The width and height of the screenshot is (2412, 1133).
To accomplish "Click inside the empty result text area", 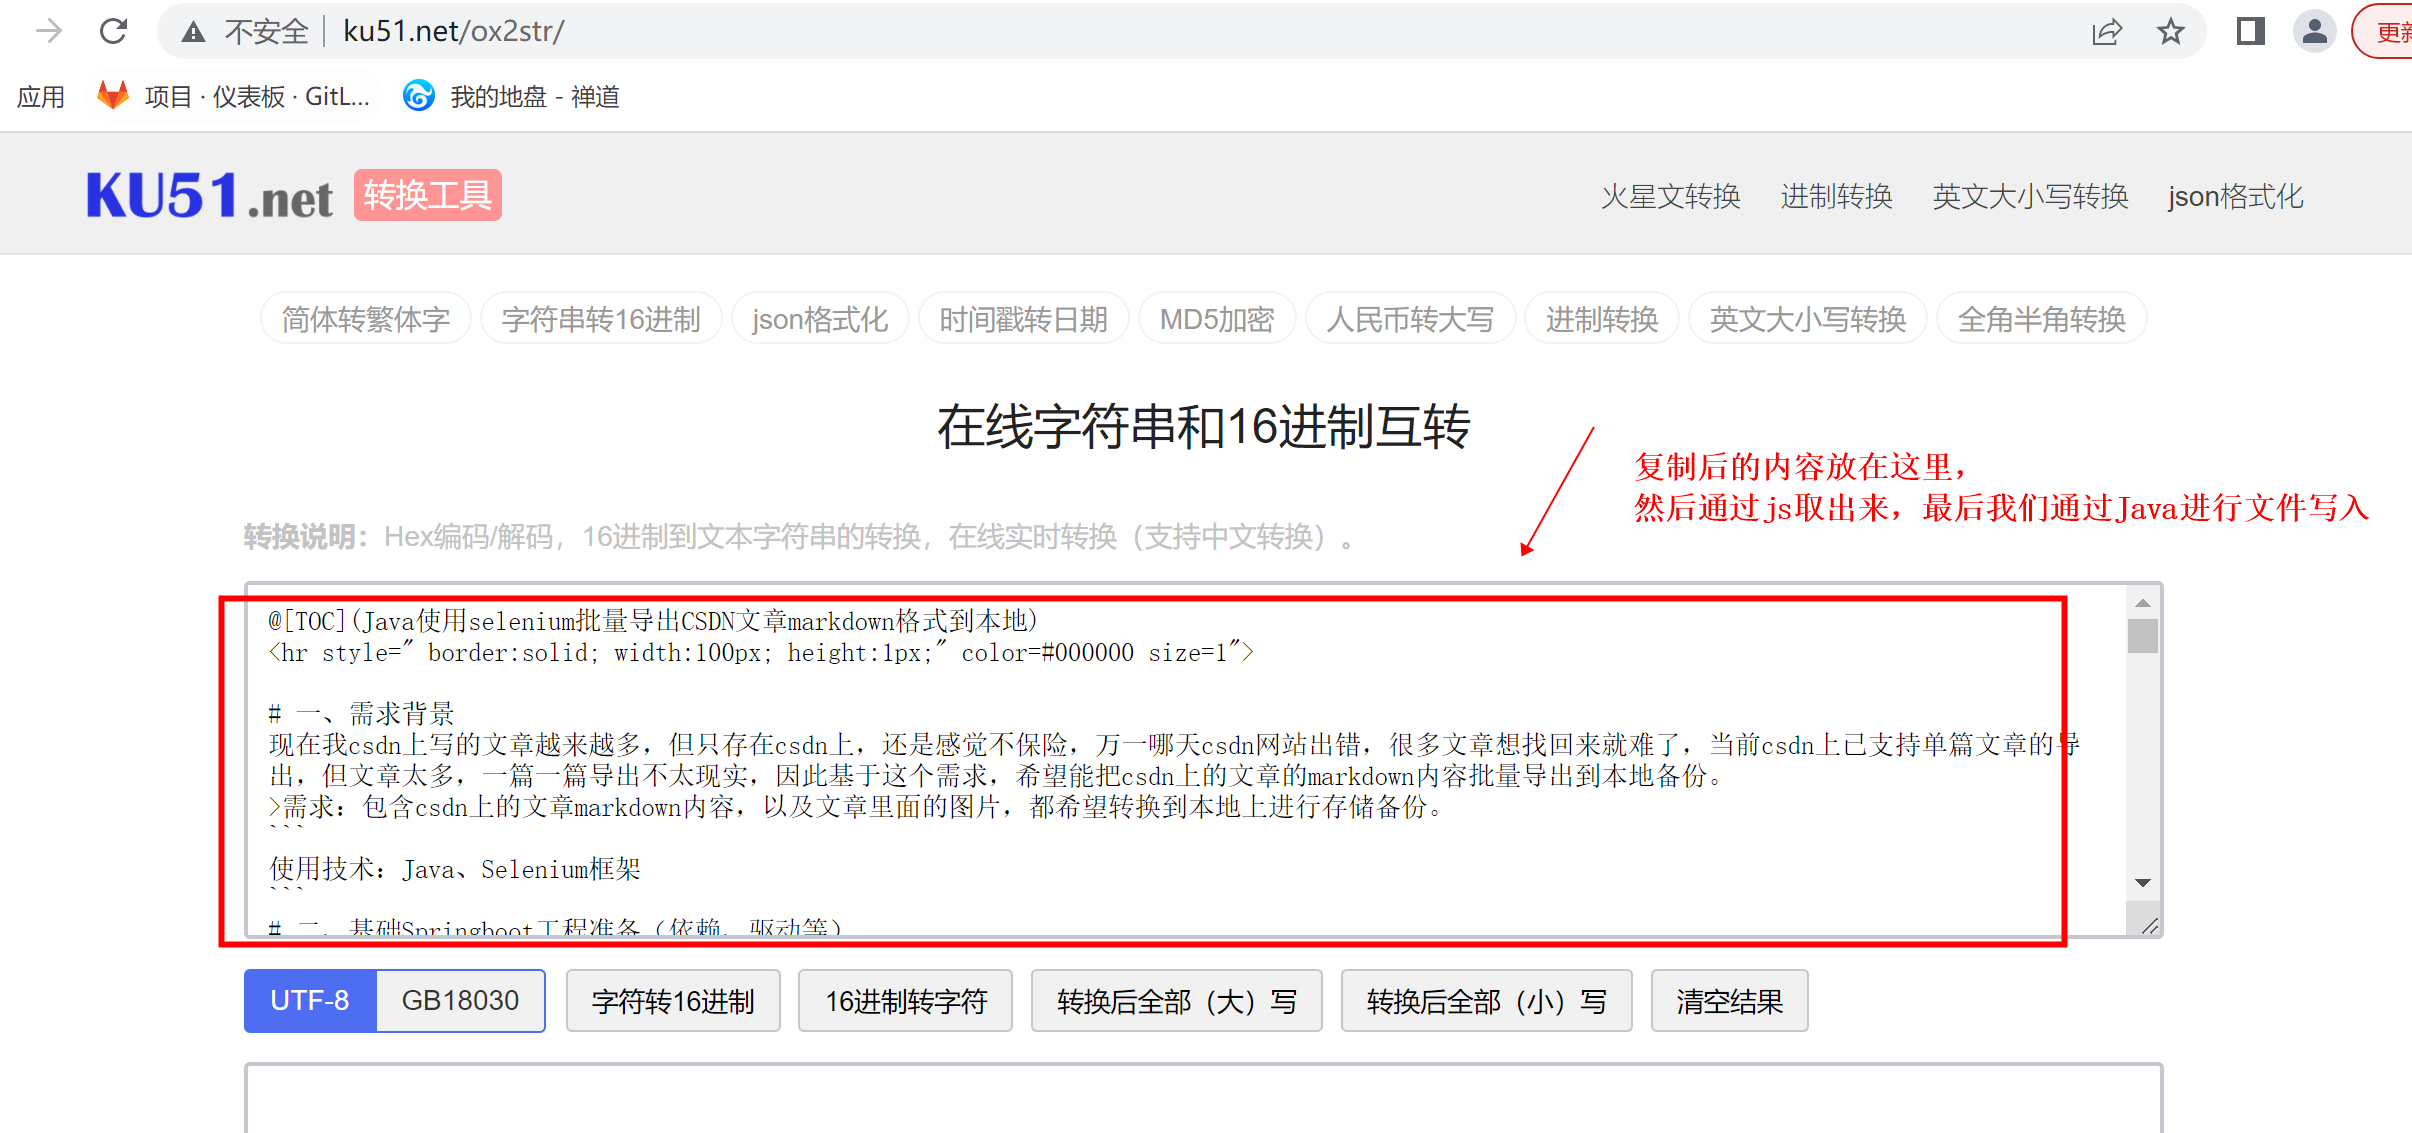I will [x=1203, y=1098].
